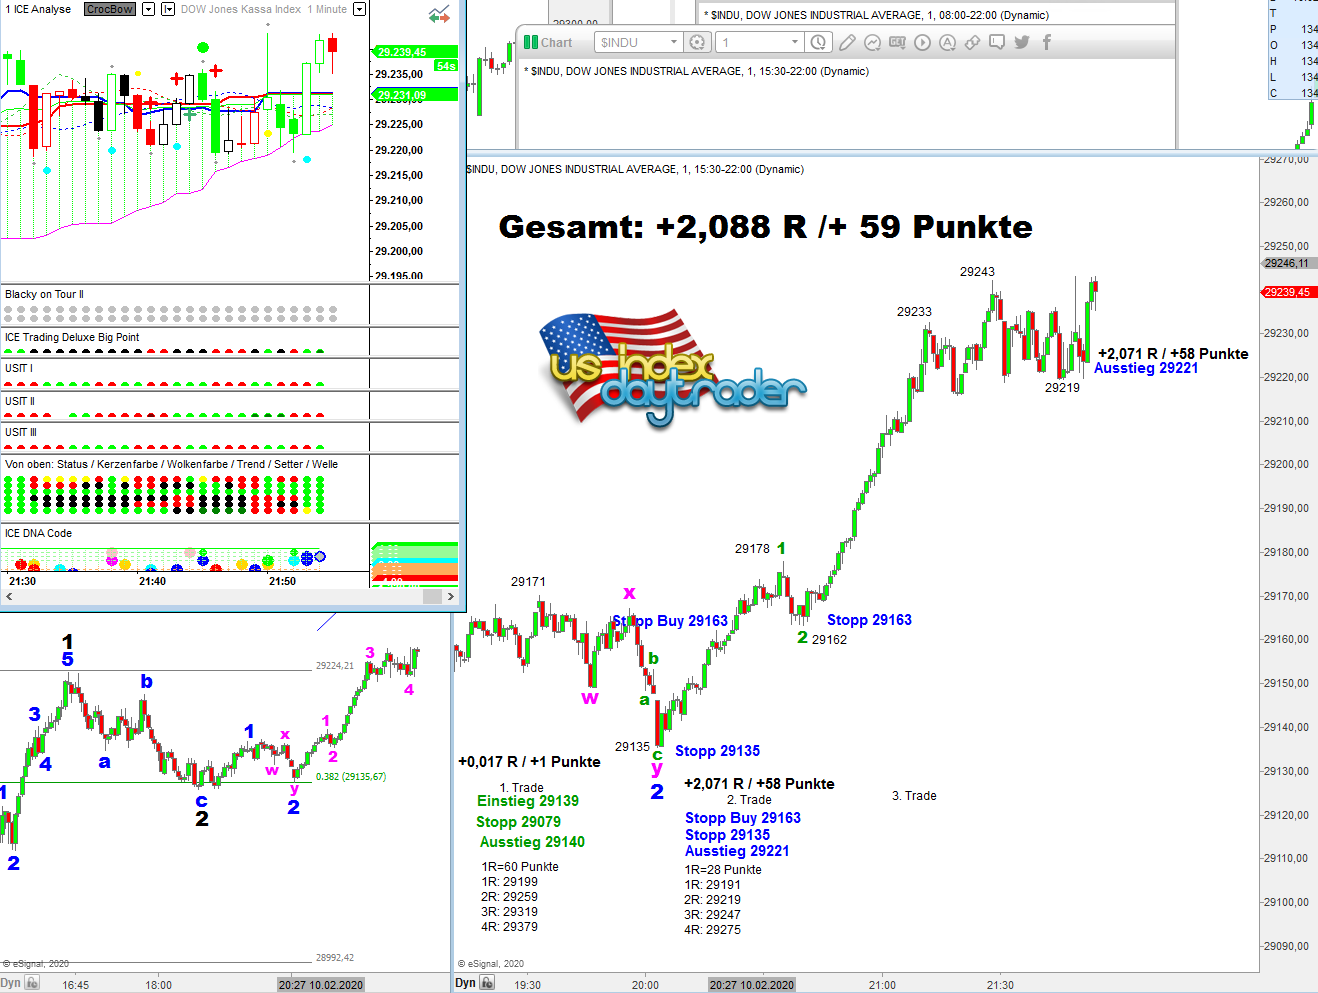1318x993 pixels.
Task: Click the right scroll arrow of ICE panel
Action: (450, 596)
